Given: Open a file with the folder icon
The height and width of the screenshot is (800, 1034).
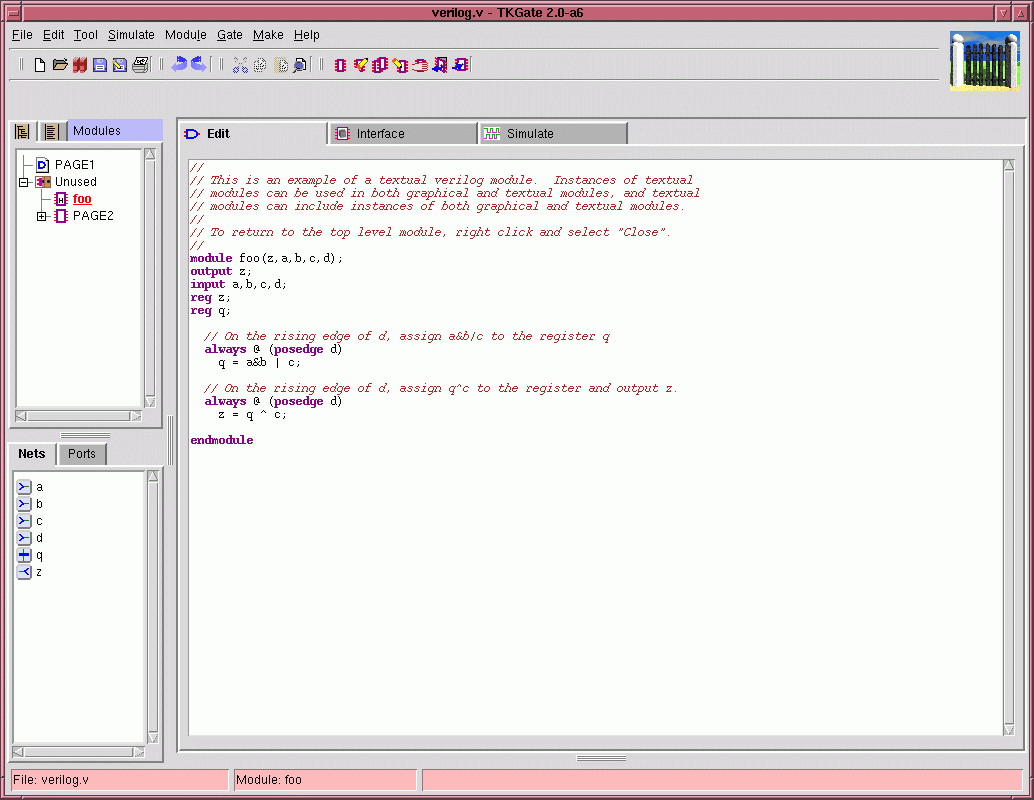Looking at the screenshot, I should tap(60, 65).
